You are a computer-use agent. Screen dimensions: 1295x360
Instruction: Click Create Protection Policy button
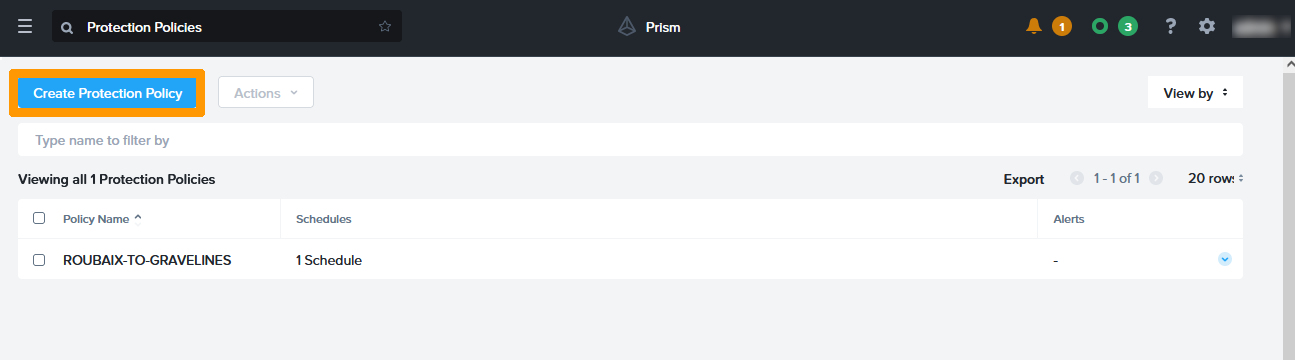107,93
